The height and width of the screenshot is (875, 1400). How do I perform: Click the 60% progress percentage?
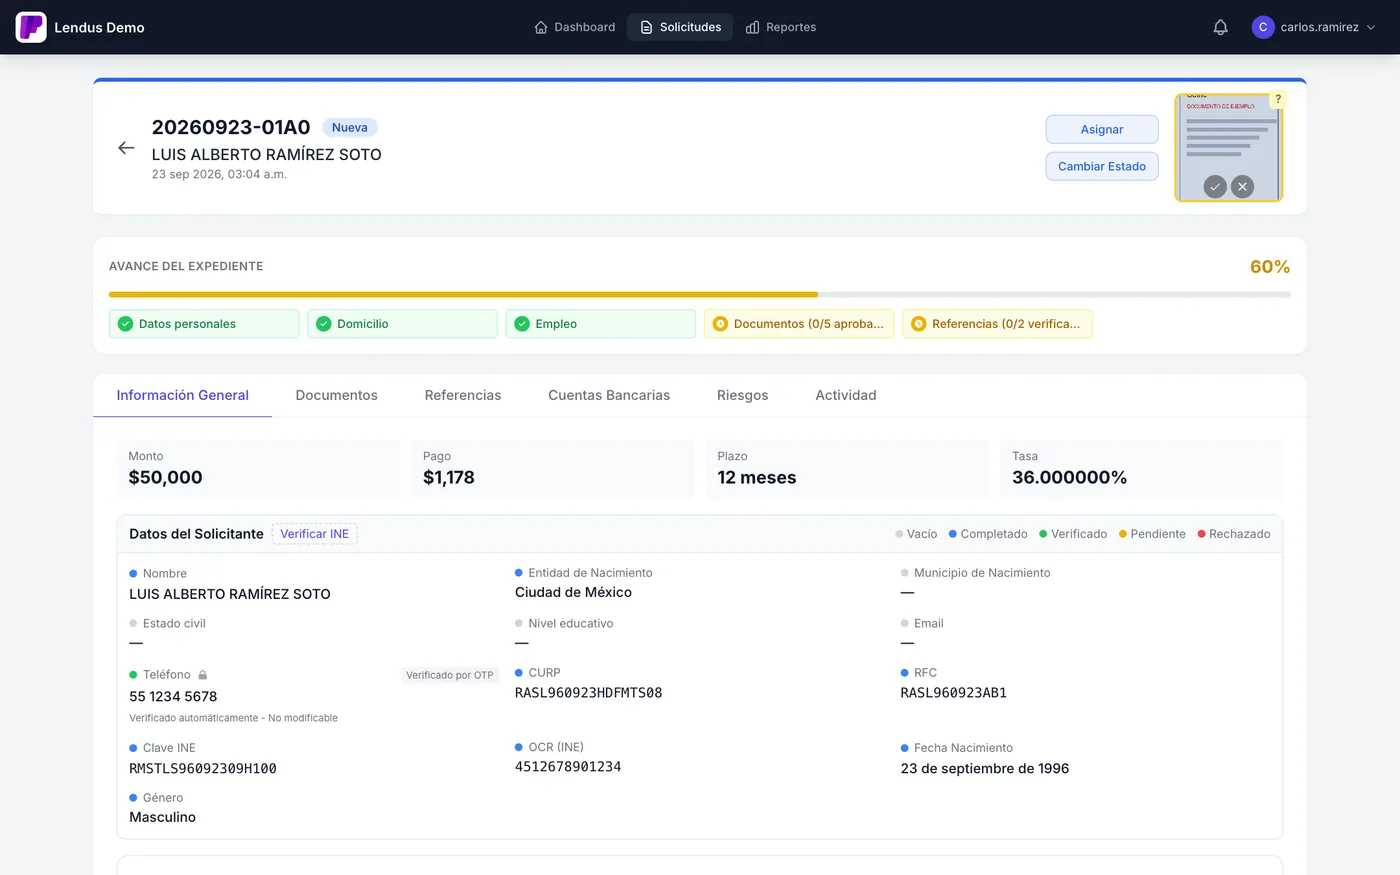tap(1270, 267)
